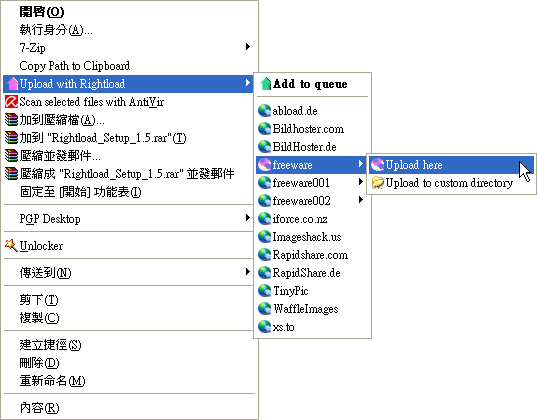Click WinRAR icon beside 加到壓縮檔(A)...

point(11,120)
